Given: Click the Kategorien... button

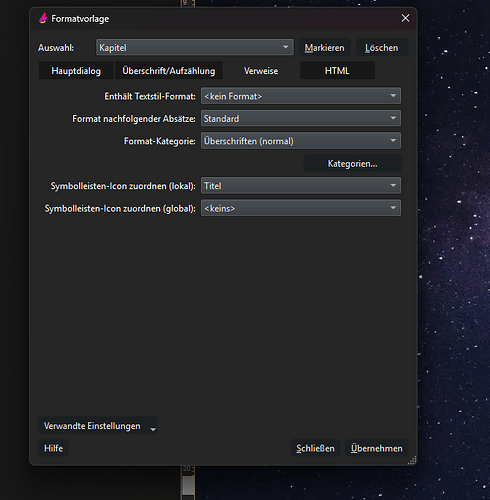Looking at the screenshot, I should [352, 163].
